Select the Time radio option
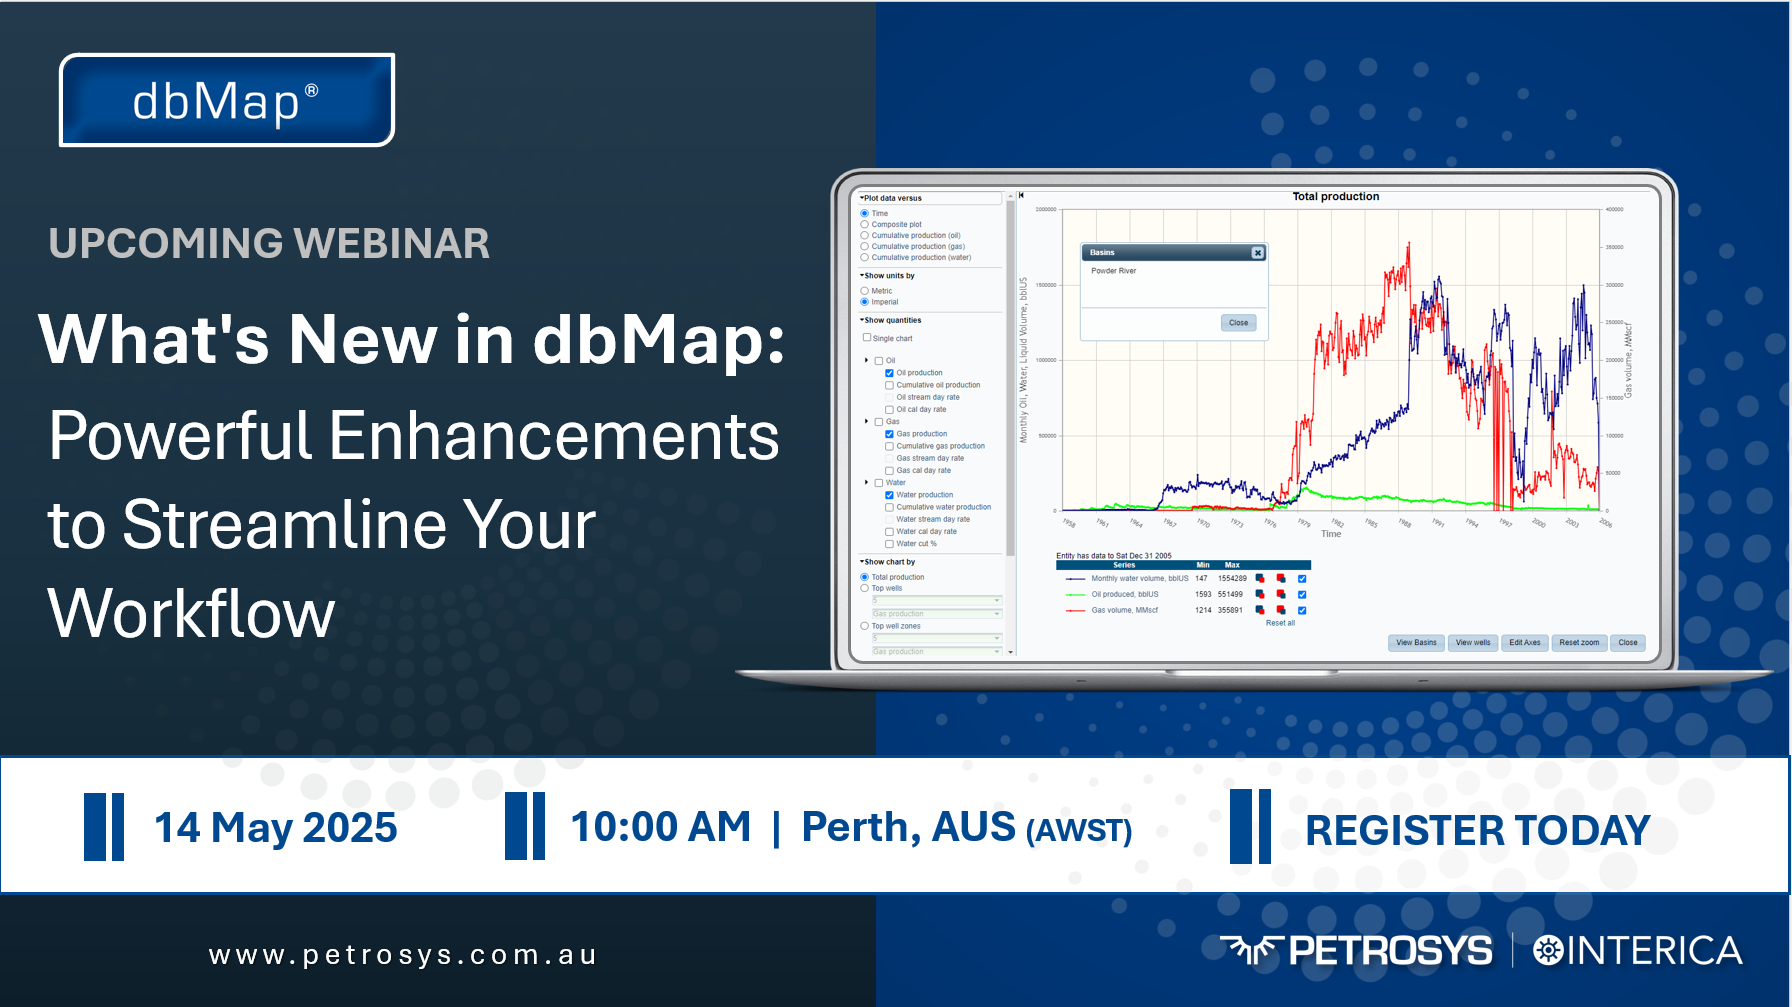The height and width of the screenshot is (1007, 1792). (865, 213)
